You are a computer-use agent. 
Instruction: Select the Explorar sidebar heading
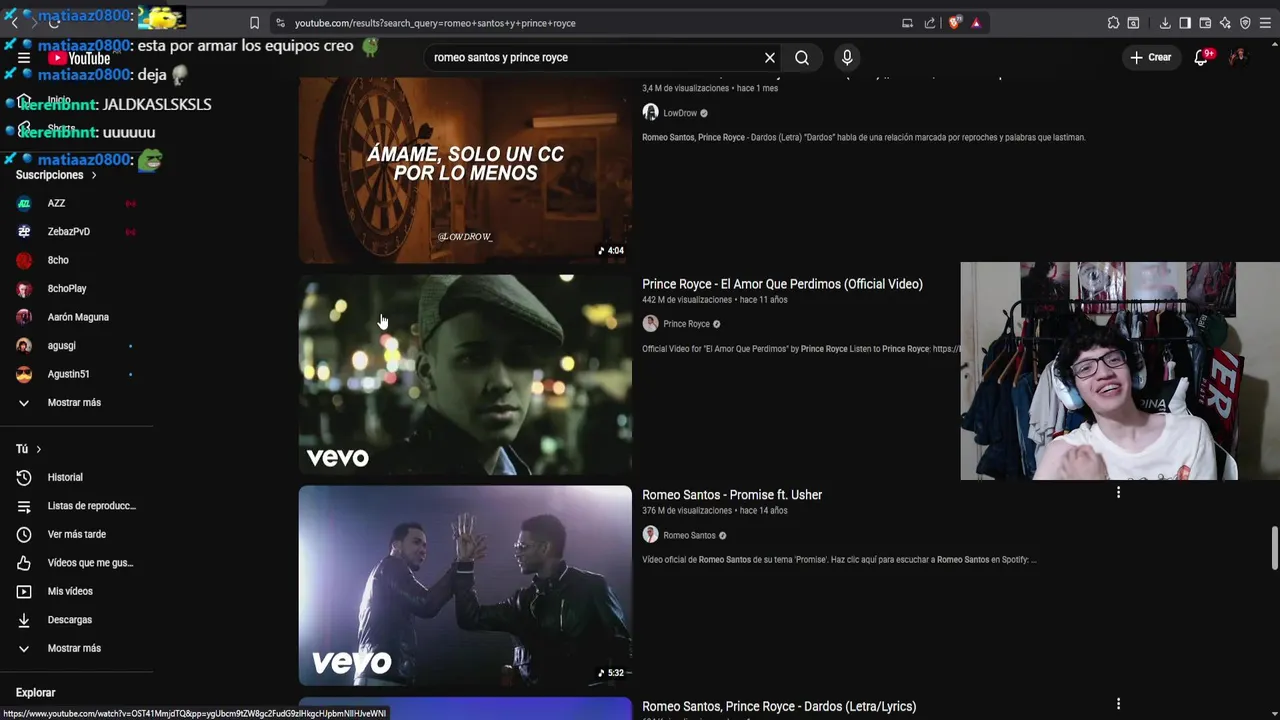(35, 693)
